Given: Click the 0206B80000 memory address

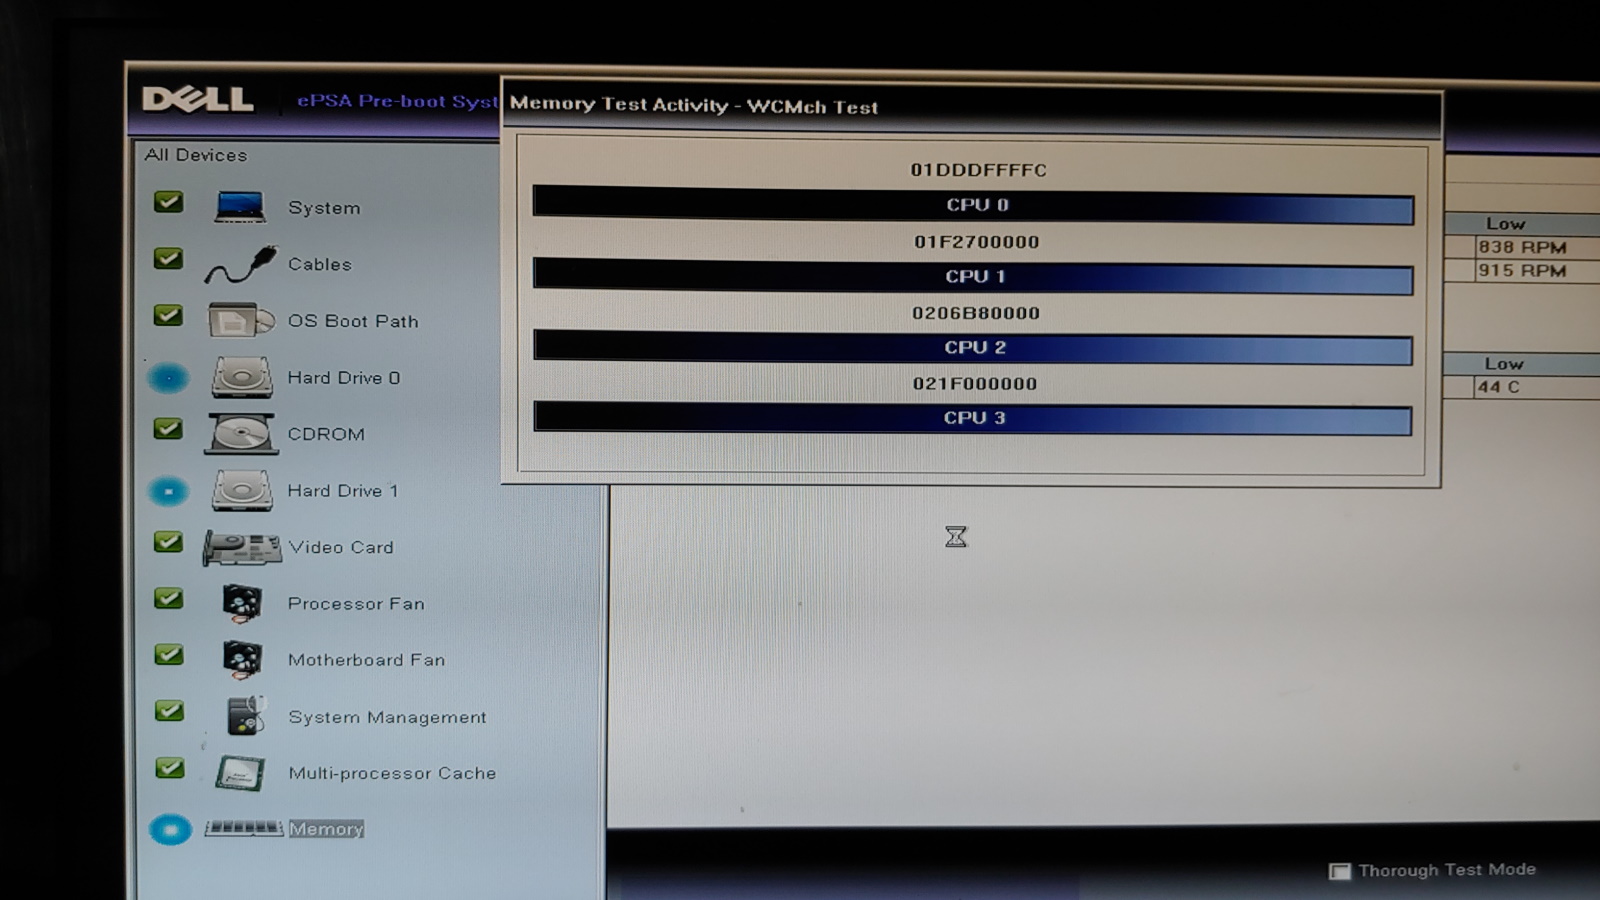Looking at the screenshot, I should (976, 313).
